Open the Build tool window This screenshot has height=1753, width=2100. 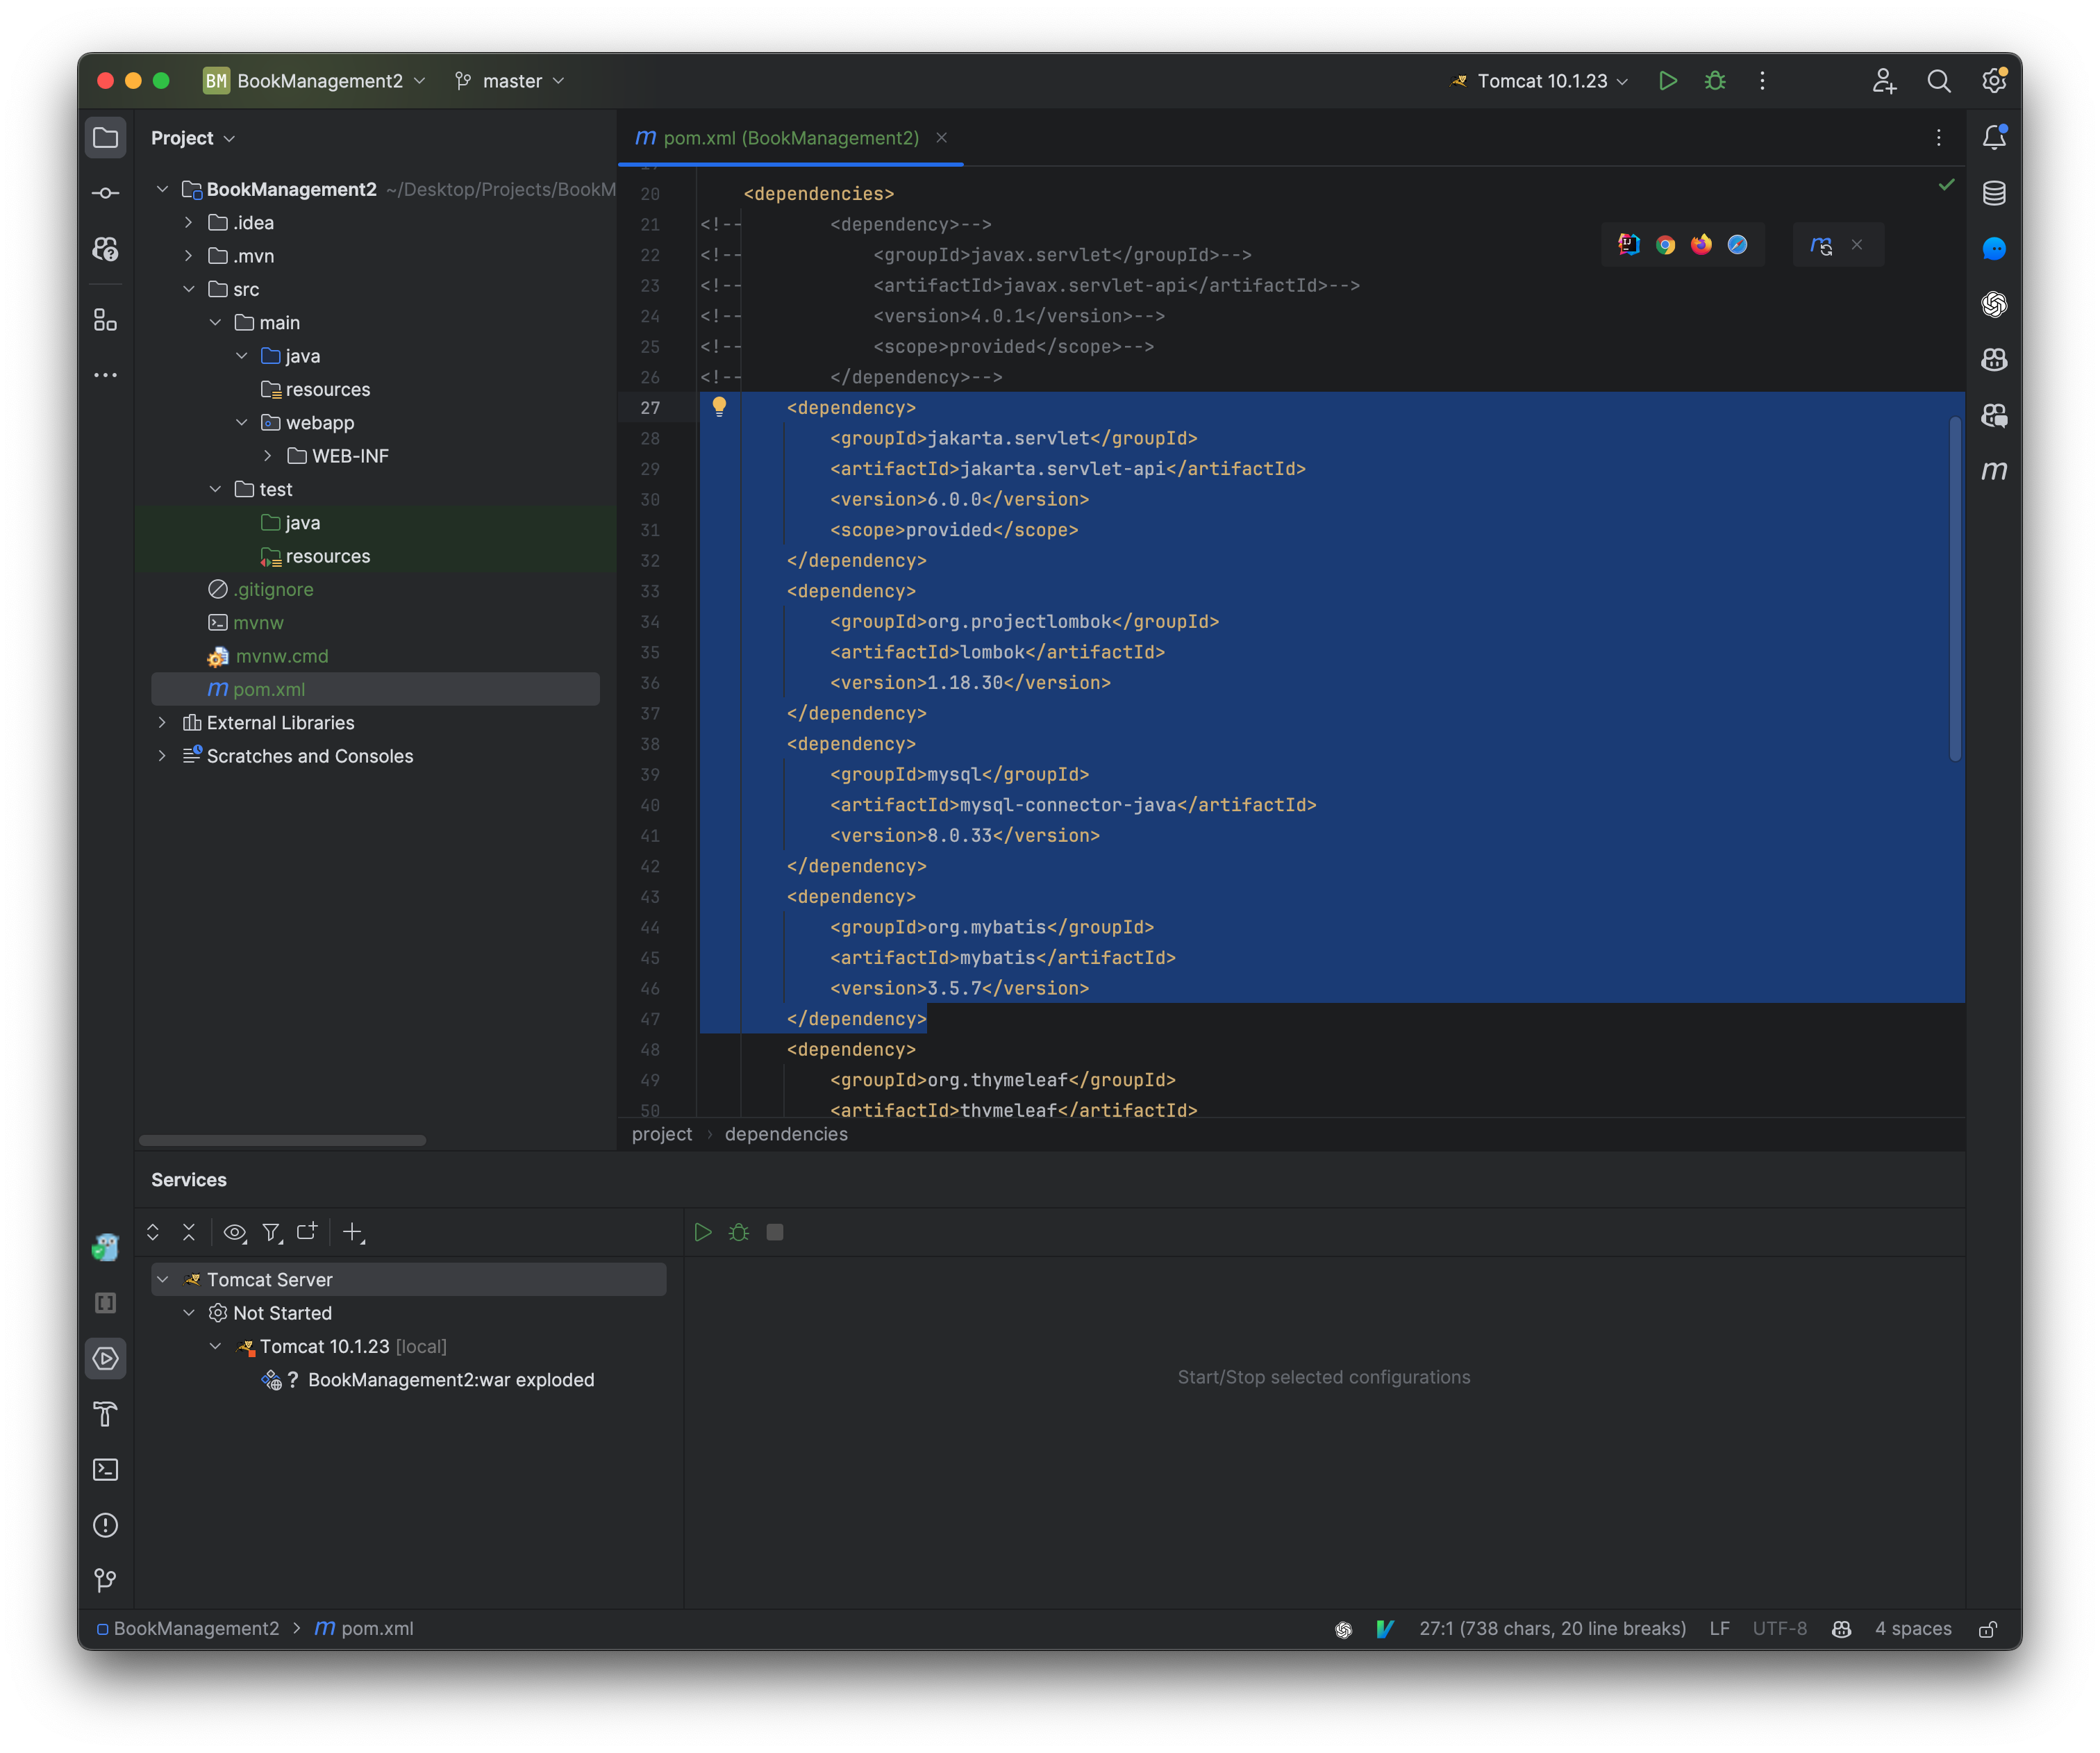[106, 1415]
